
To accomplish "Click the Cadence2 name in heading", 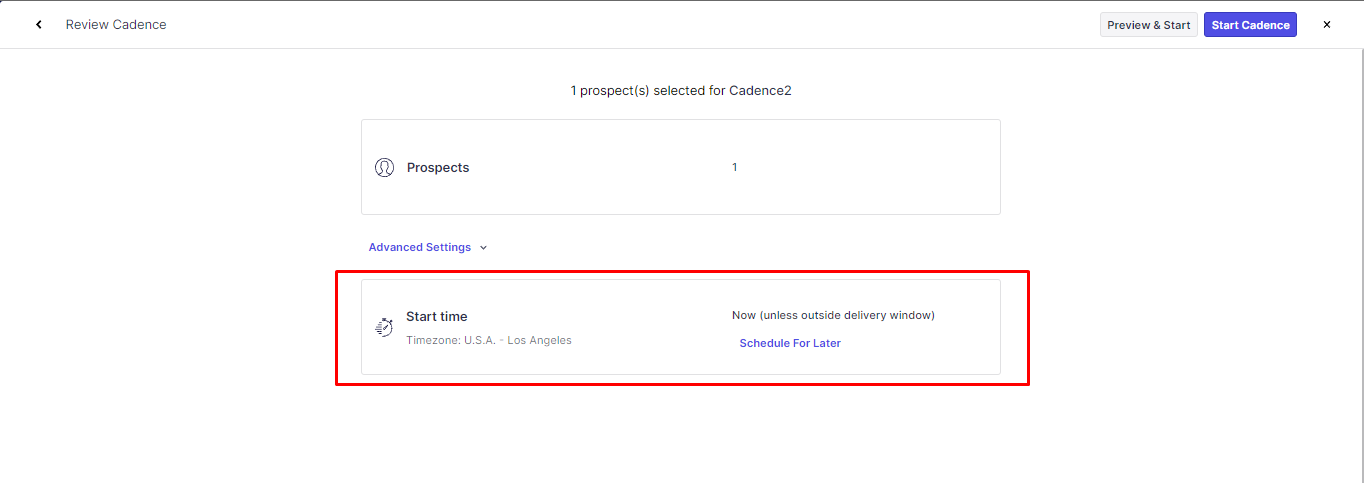I will pos(760,91).
